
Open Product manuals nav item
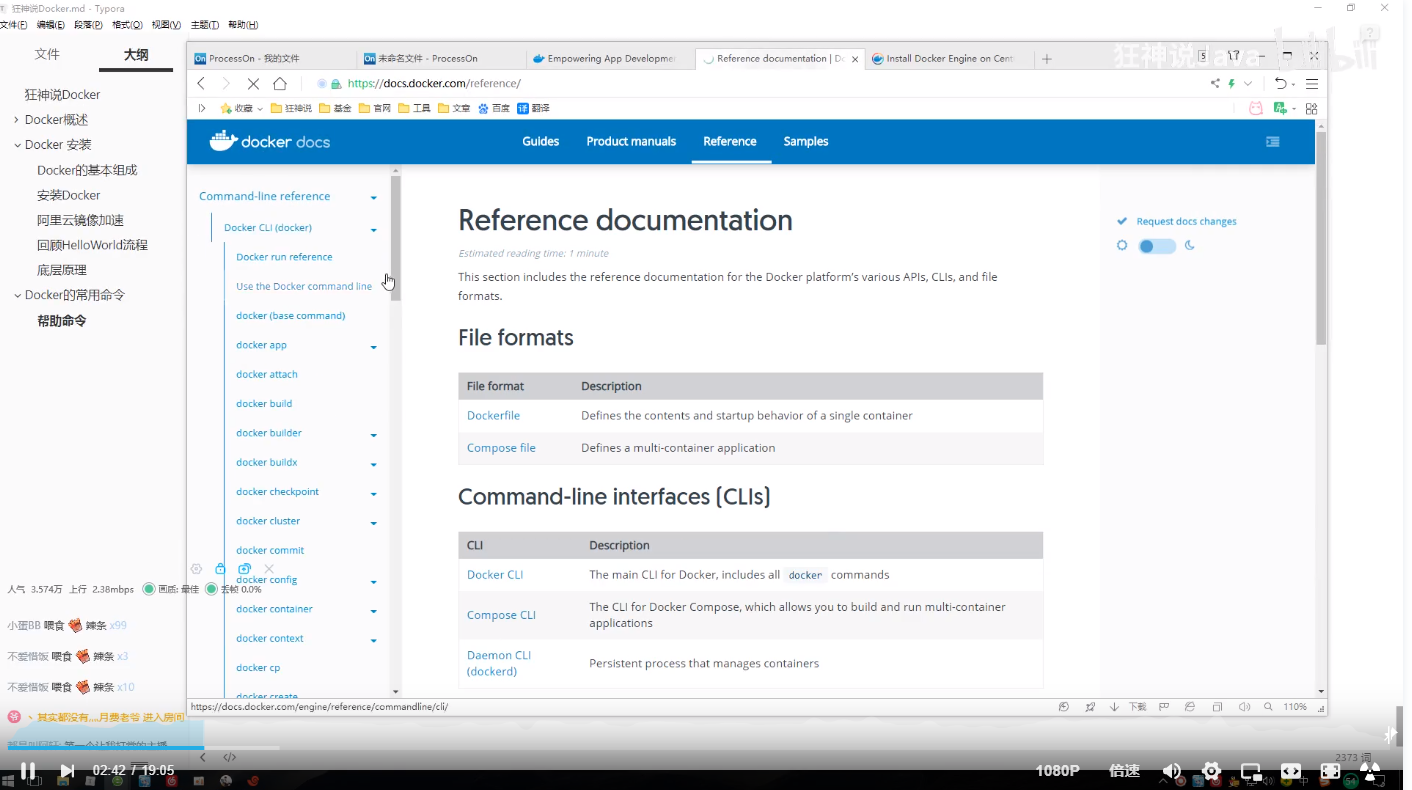coord(631,142)
